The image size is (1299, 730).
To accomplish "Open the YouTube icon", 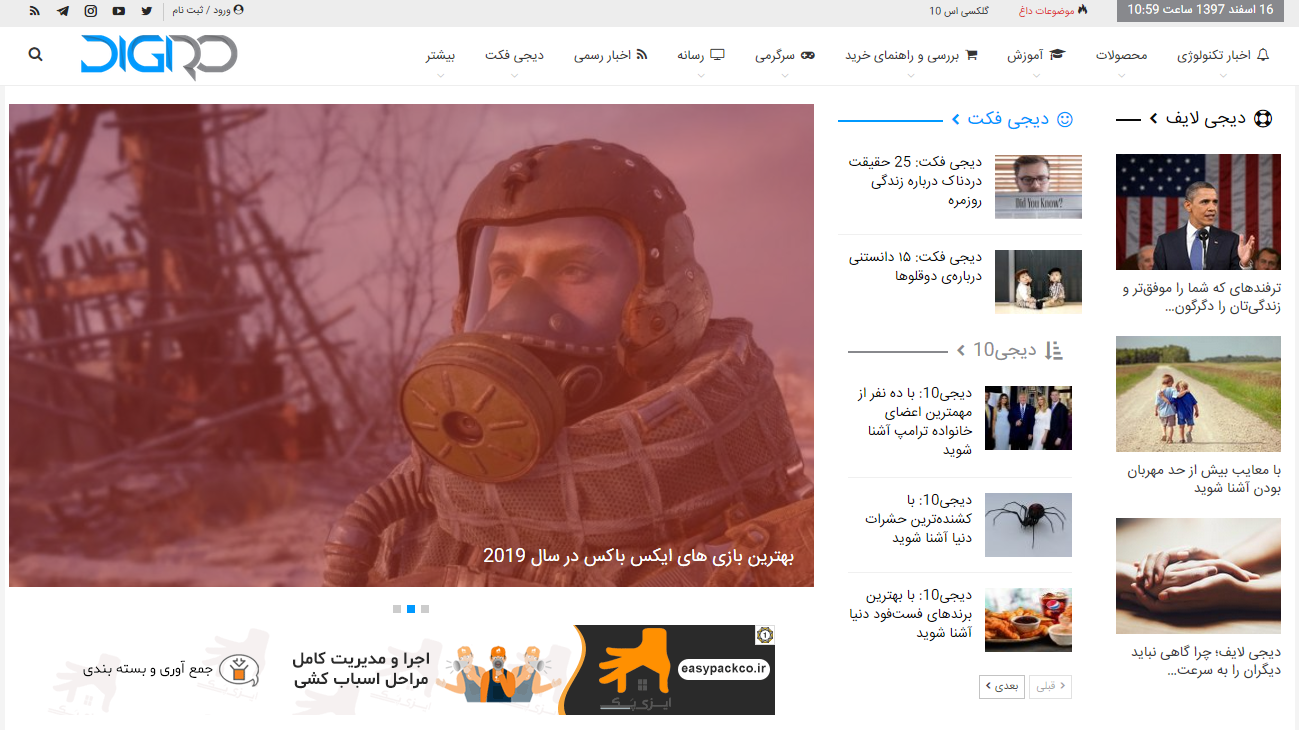I will tap(119, 11).
